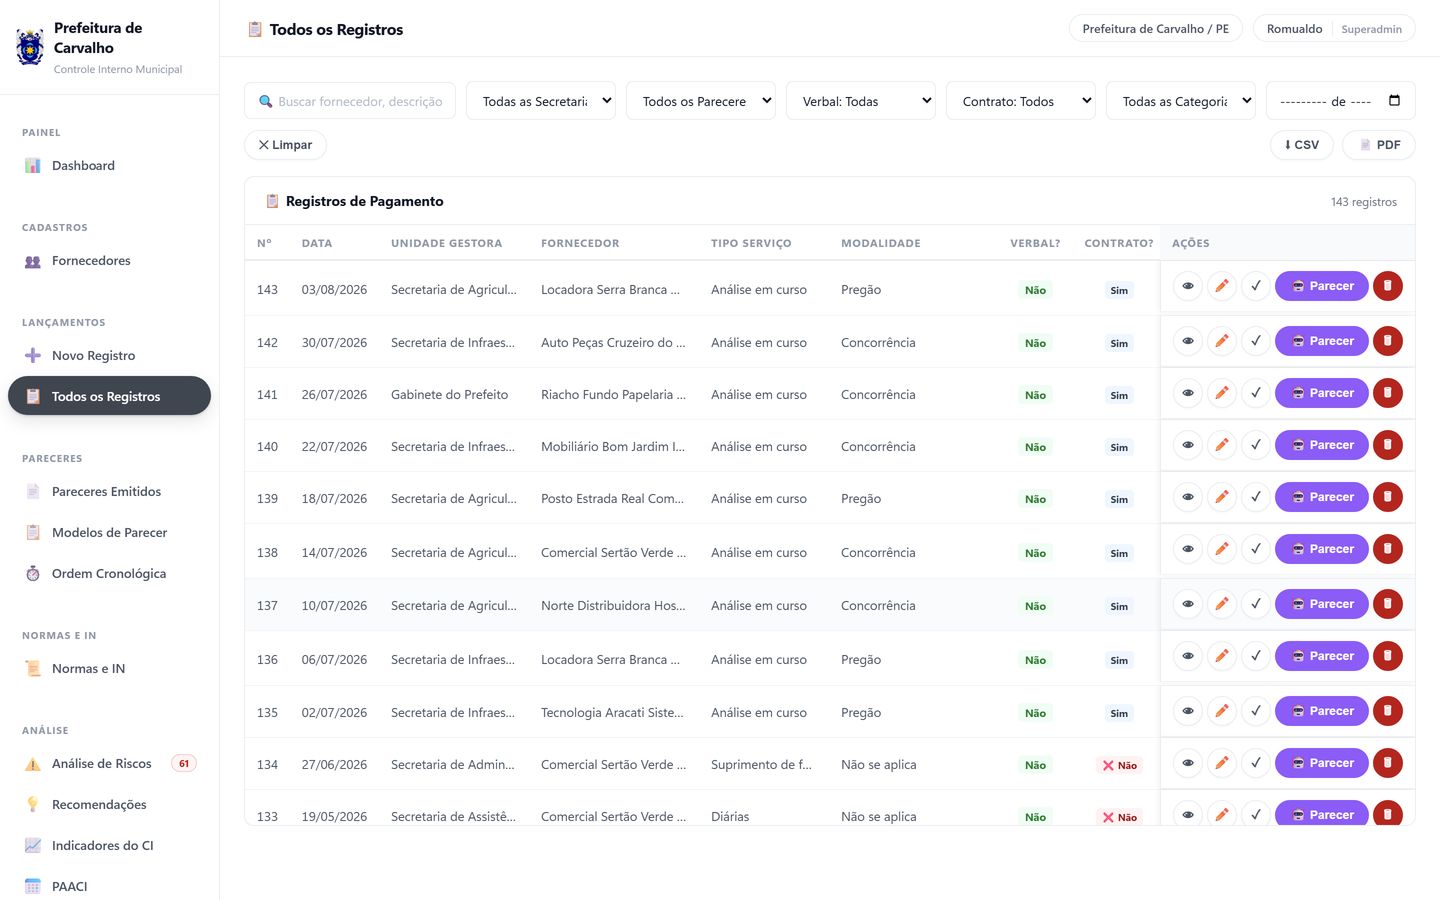The height and width of the screenshot is (900, 1440).
Task: View record 138 eye icon
Action: tap(1188, 549)
